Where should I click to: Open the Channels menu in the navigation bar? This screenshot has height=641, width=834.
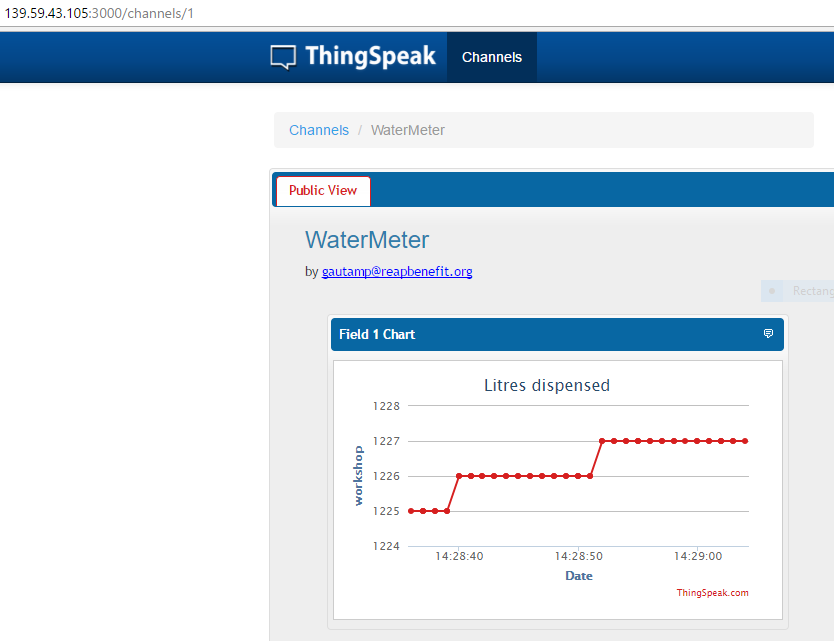[491, 57]
